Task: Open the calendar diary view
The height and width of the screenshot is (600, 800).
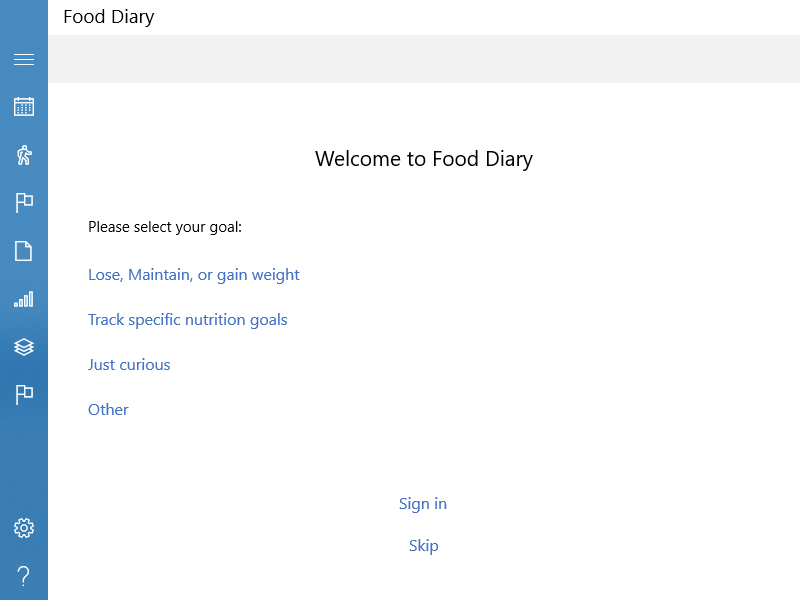Action: click(x=24, y=107)
